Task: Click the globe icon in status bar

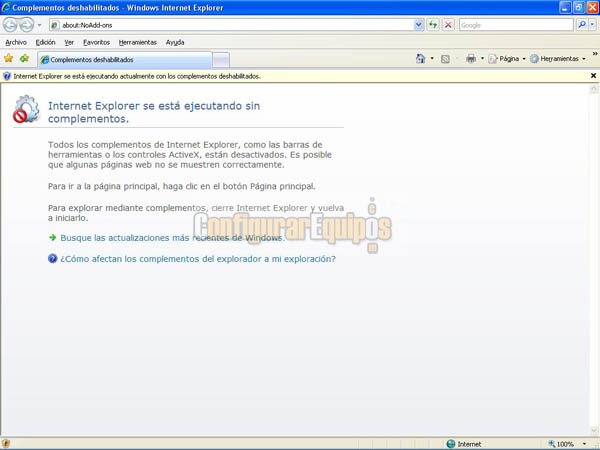Action: click(451, 444)
